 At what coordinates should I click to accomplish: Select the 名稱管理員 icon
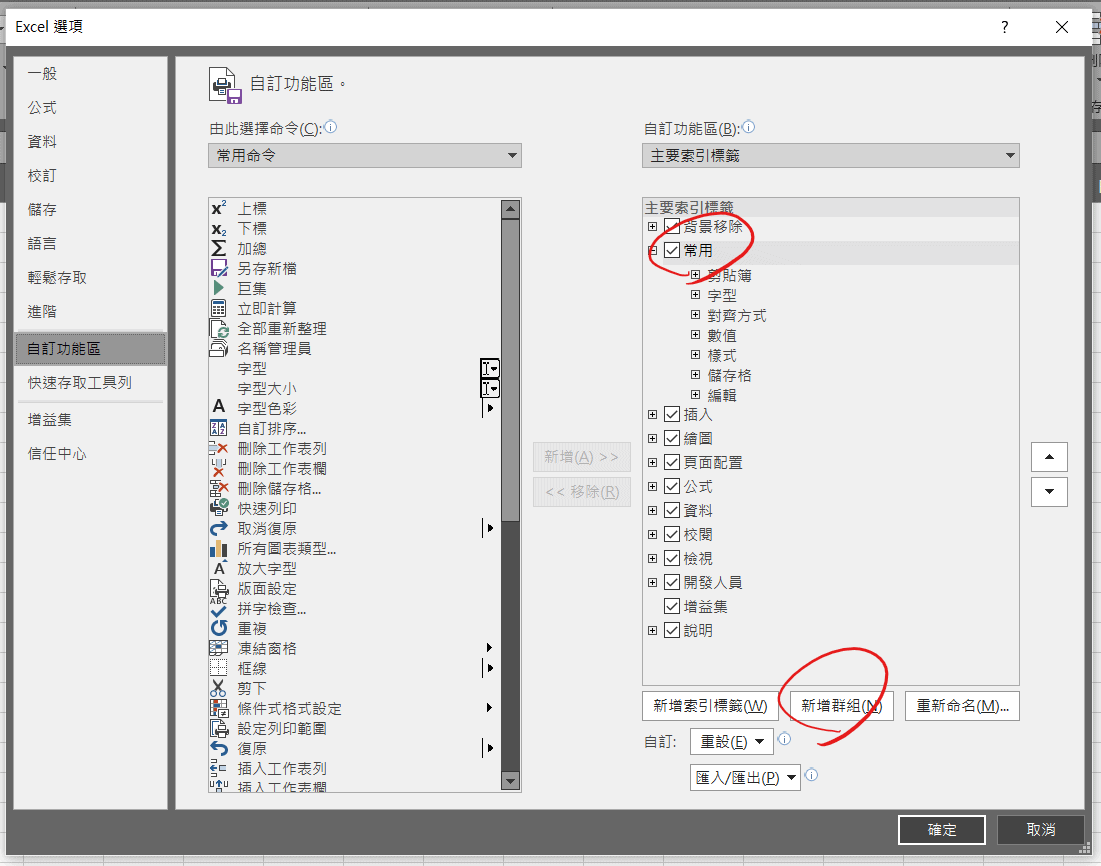tap(218, 348)
